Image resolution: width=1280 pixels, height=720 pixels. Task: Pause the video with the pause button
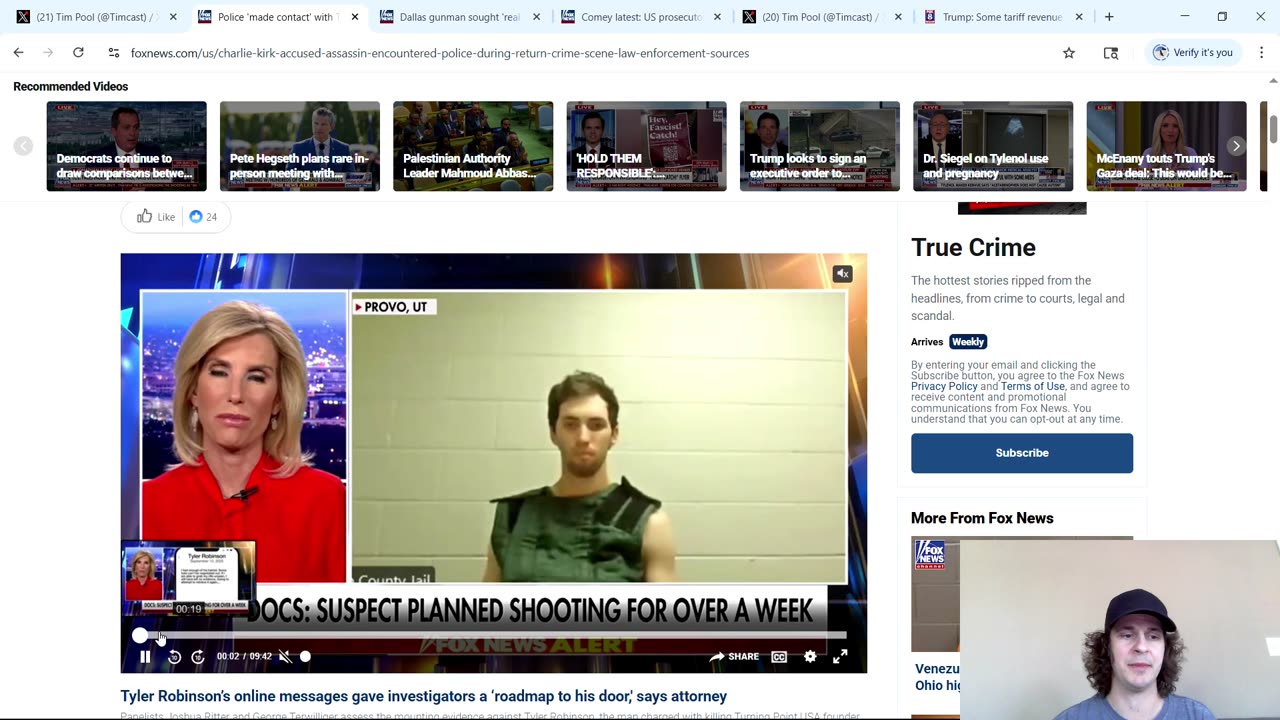click(x=145, y=657)
